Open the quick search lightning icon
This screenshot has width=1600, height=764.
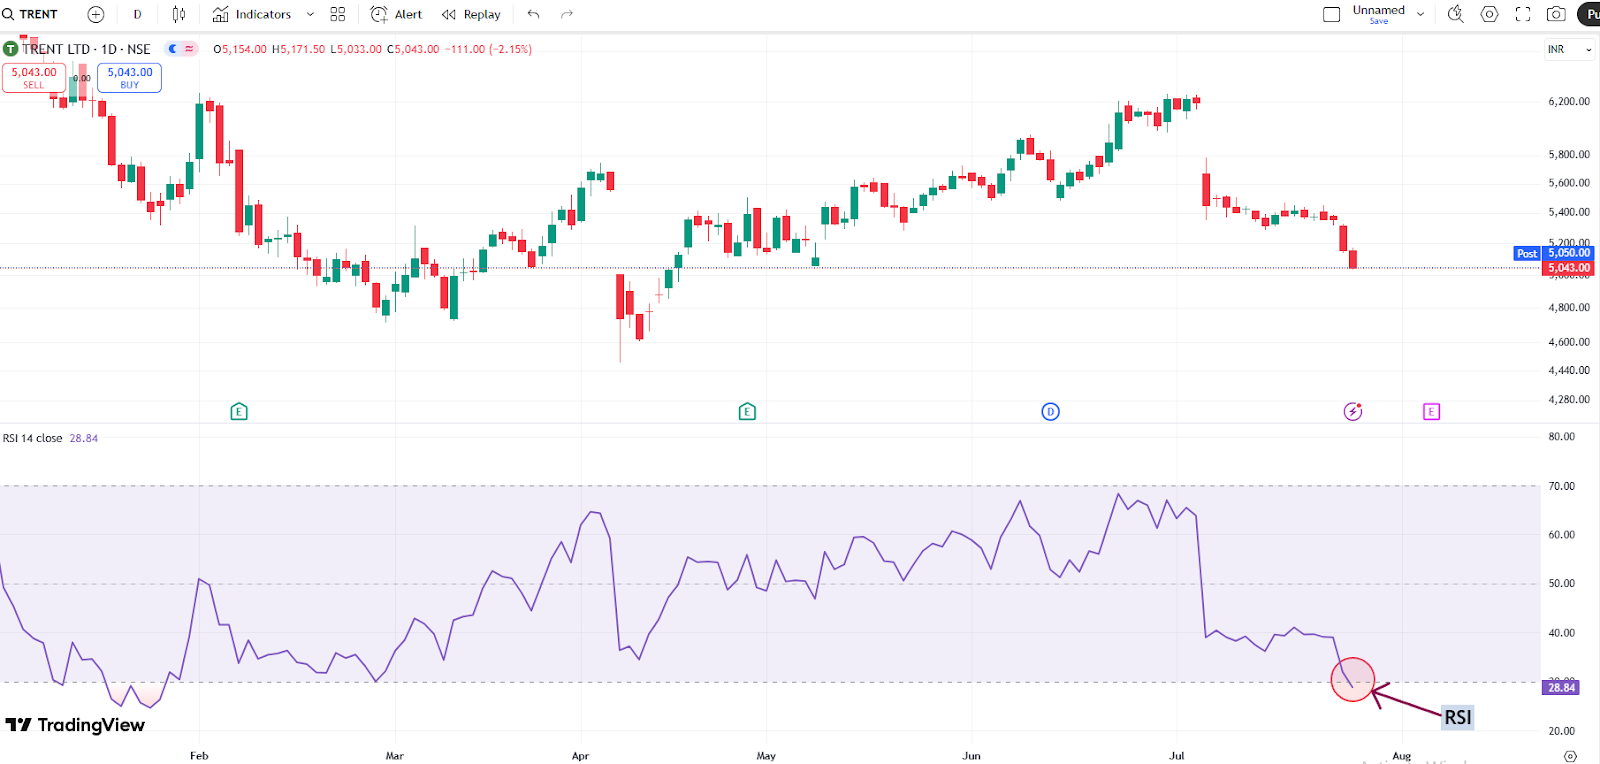1456,14
